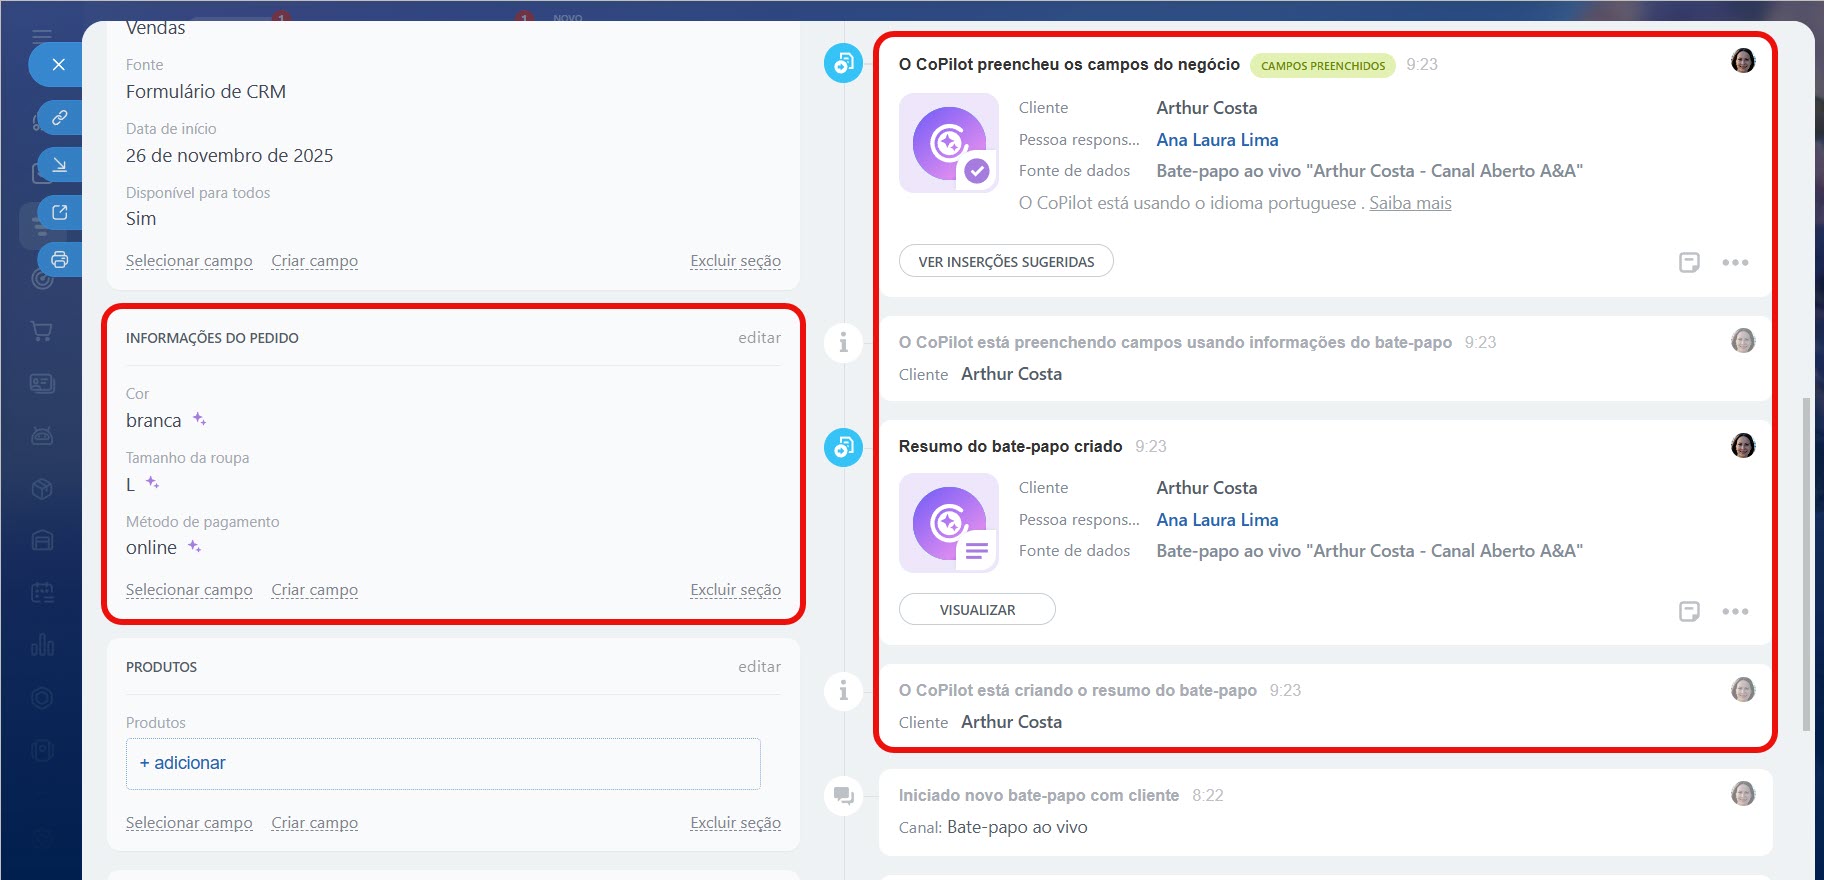This screenshot has height=880, width=1824.
Task: Close the deal side panel with X
Action: click(x=58, y=65)
